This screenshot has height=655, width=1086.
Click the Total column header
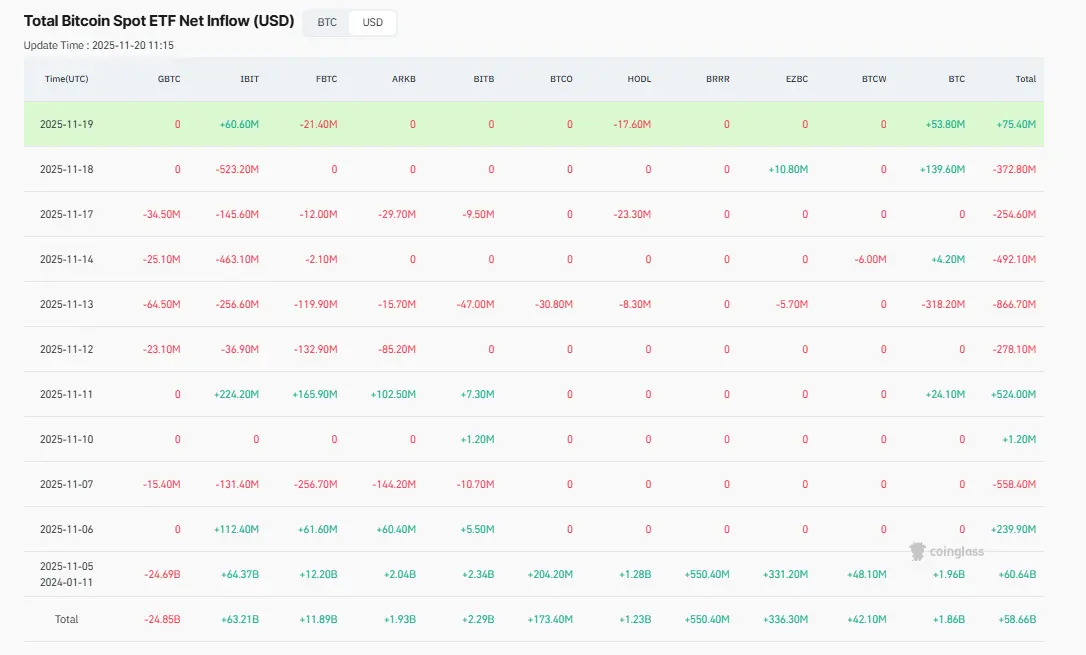coord(1025,79)
